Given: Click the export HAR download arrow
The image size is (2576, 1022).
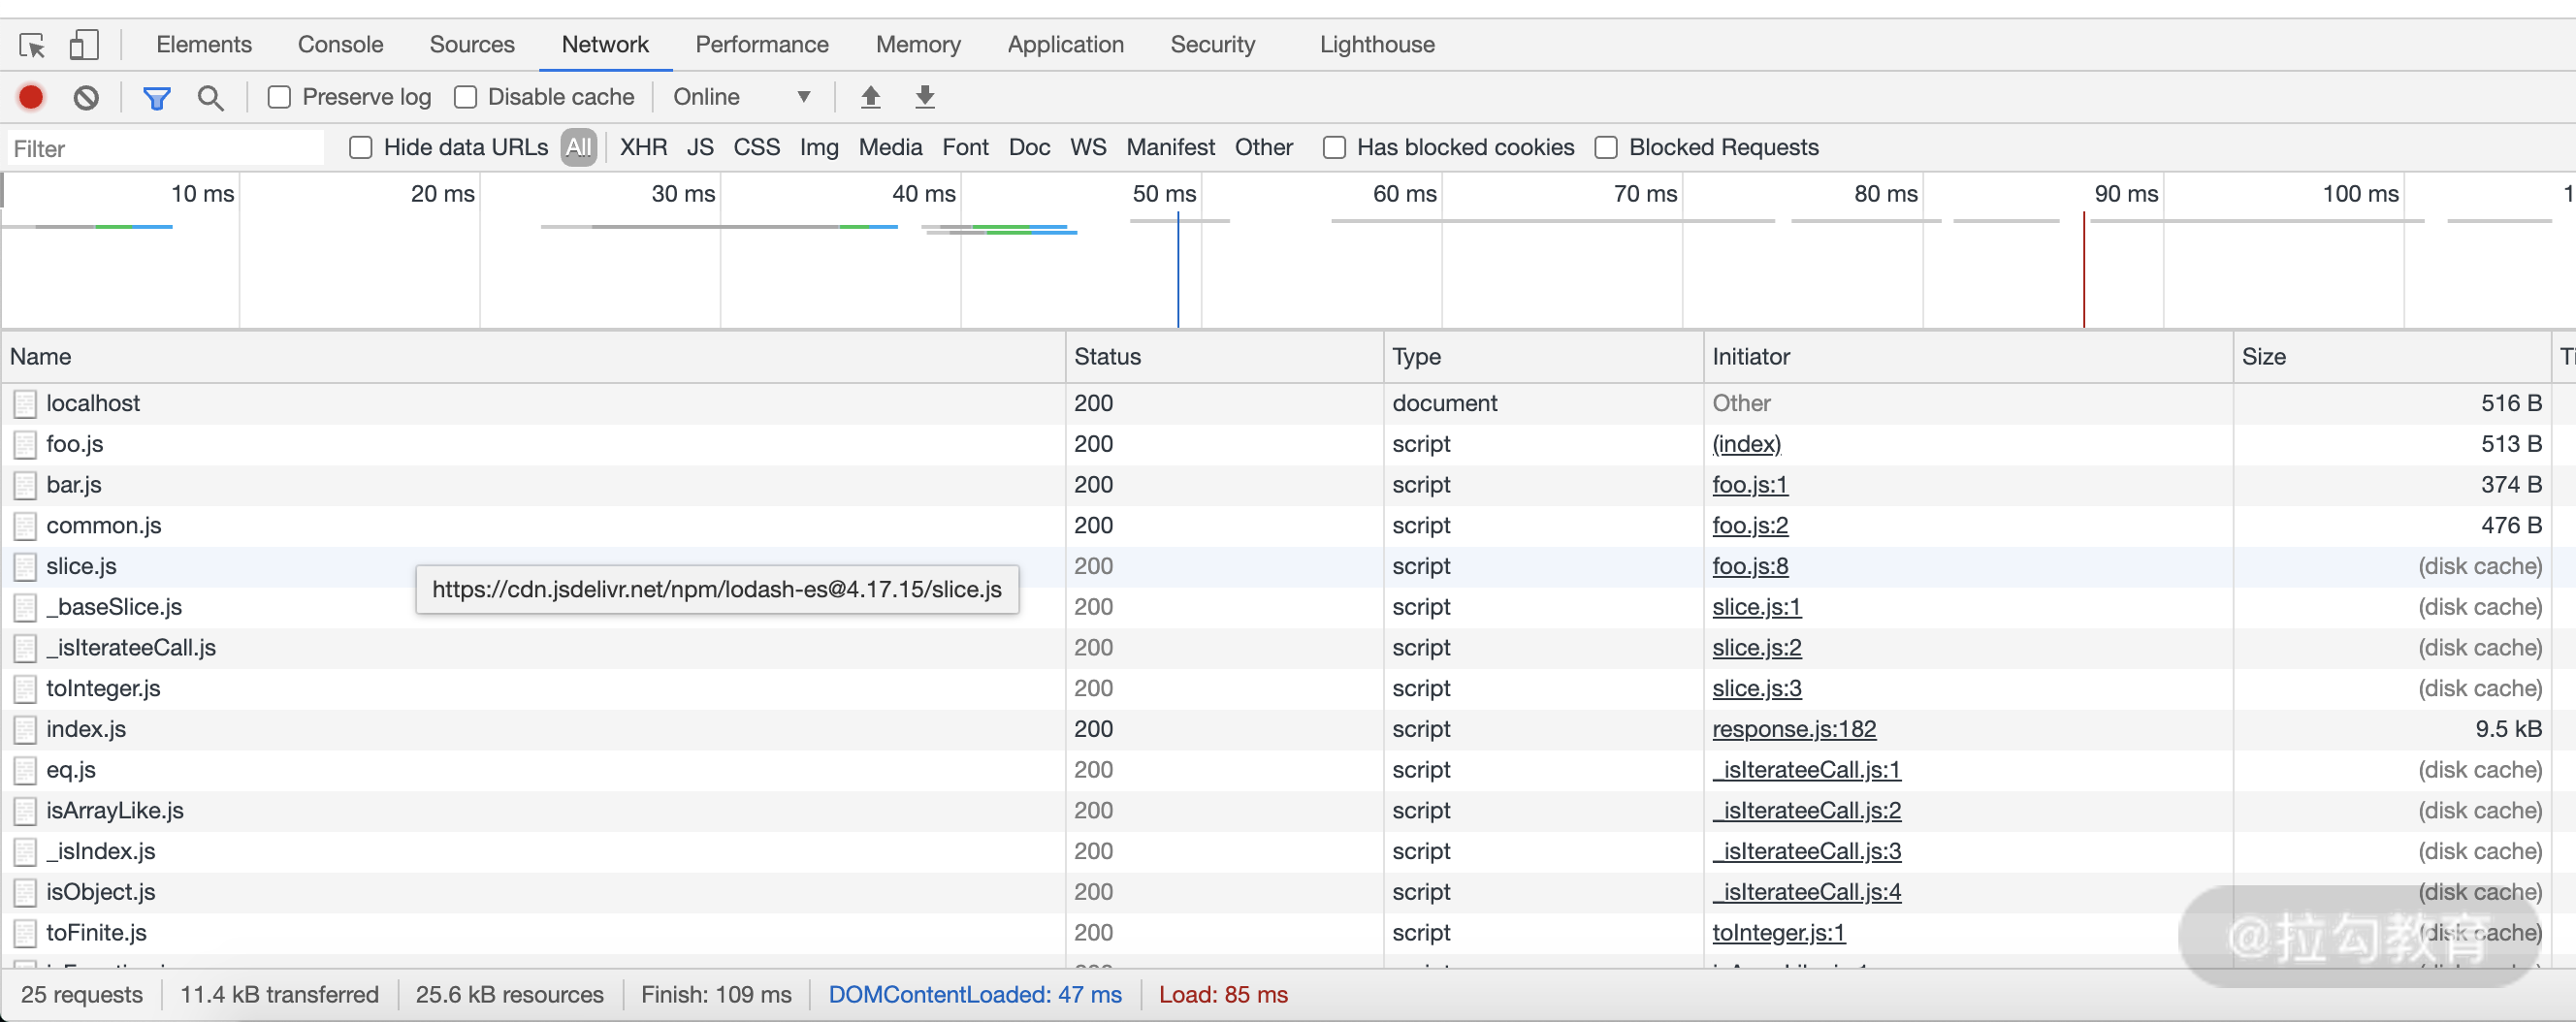Looking at the screenshot, I should [925, 97].
